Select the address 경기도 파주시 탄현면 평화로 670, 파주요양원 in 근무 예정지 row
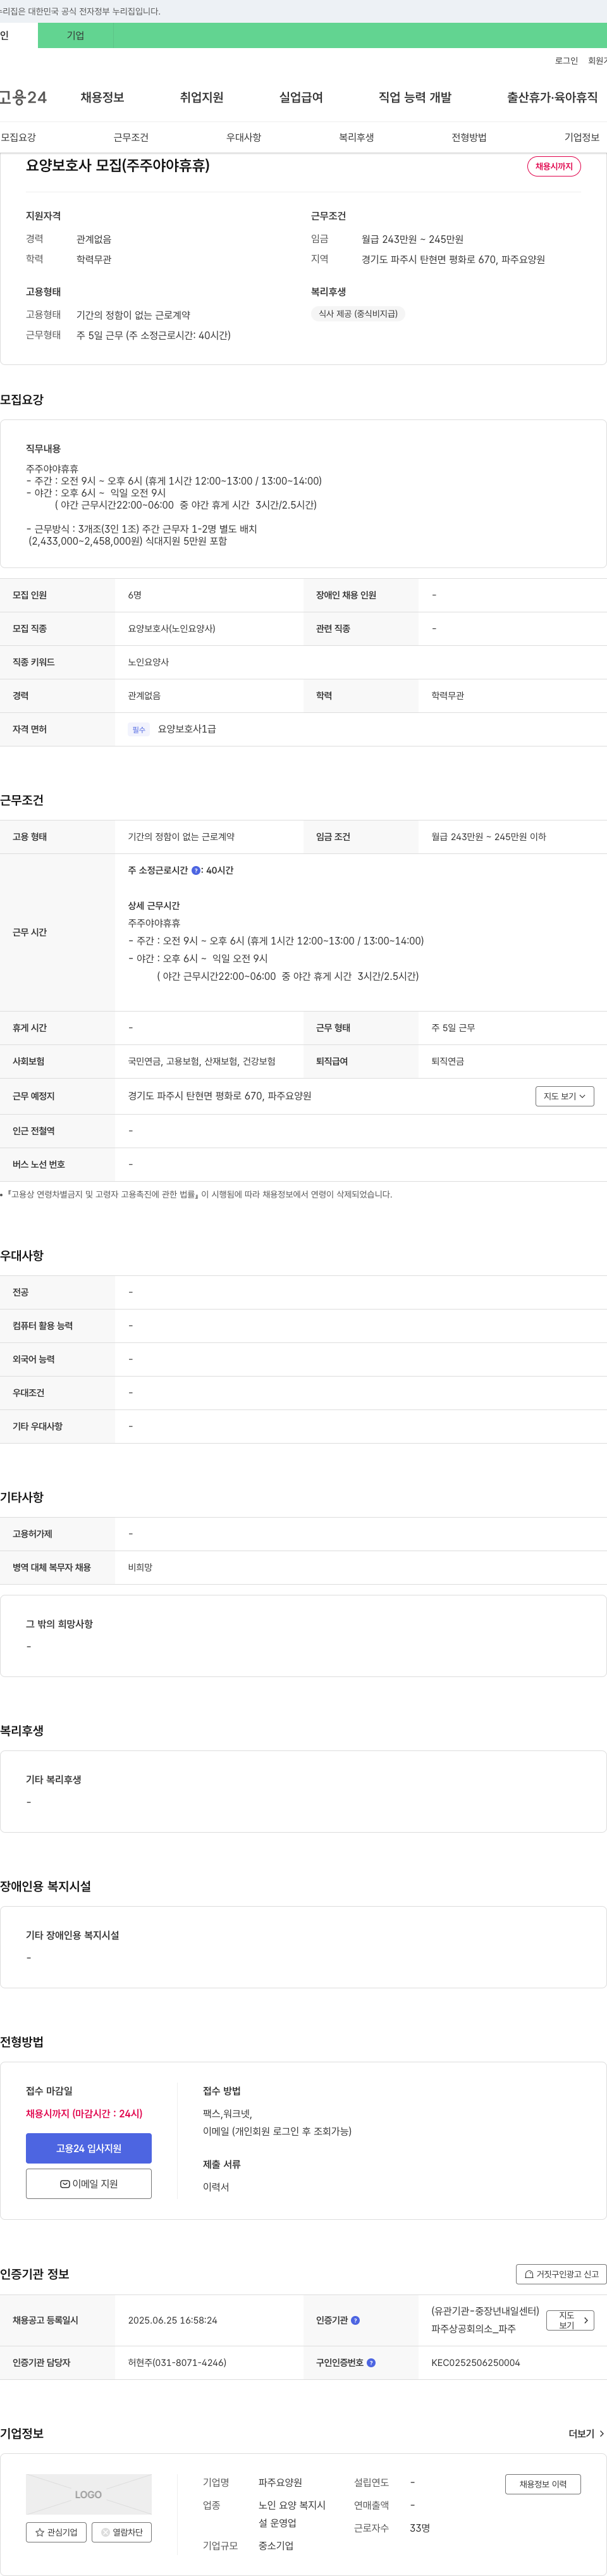 220,1096
